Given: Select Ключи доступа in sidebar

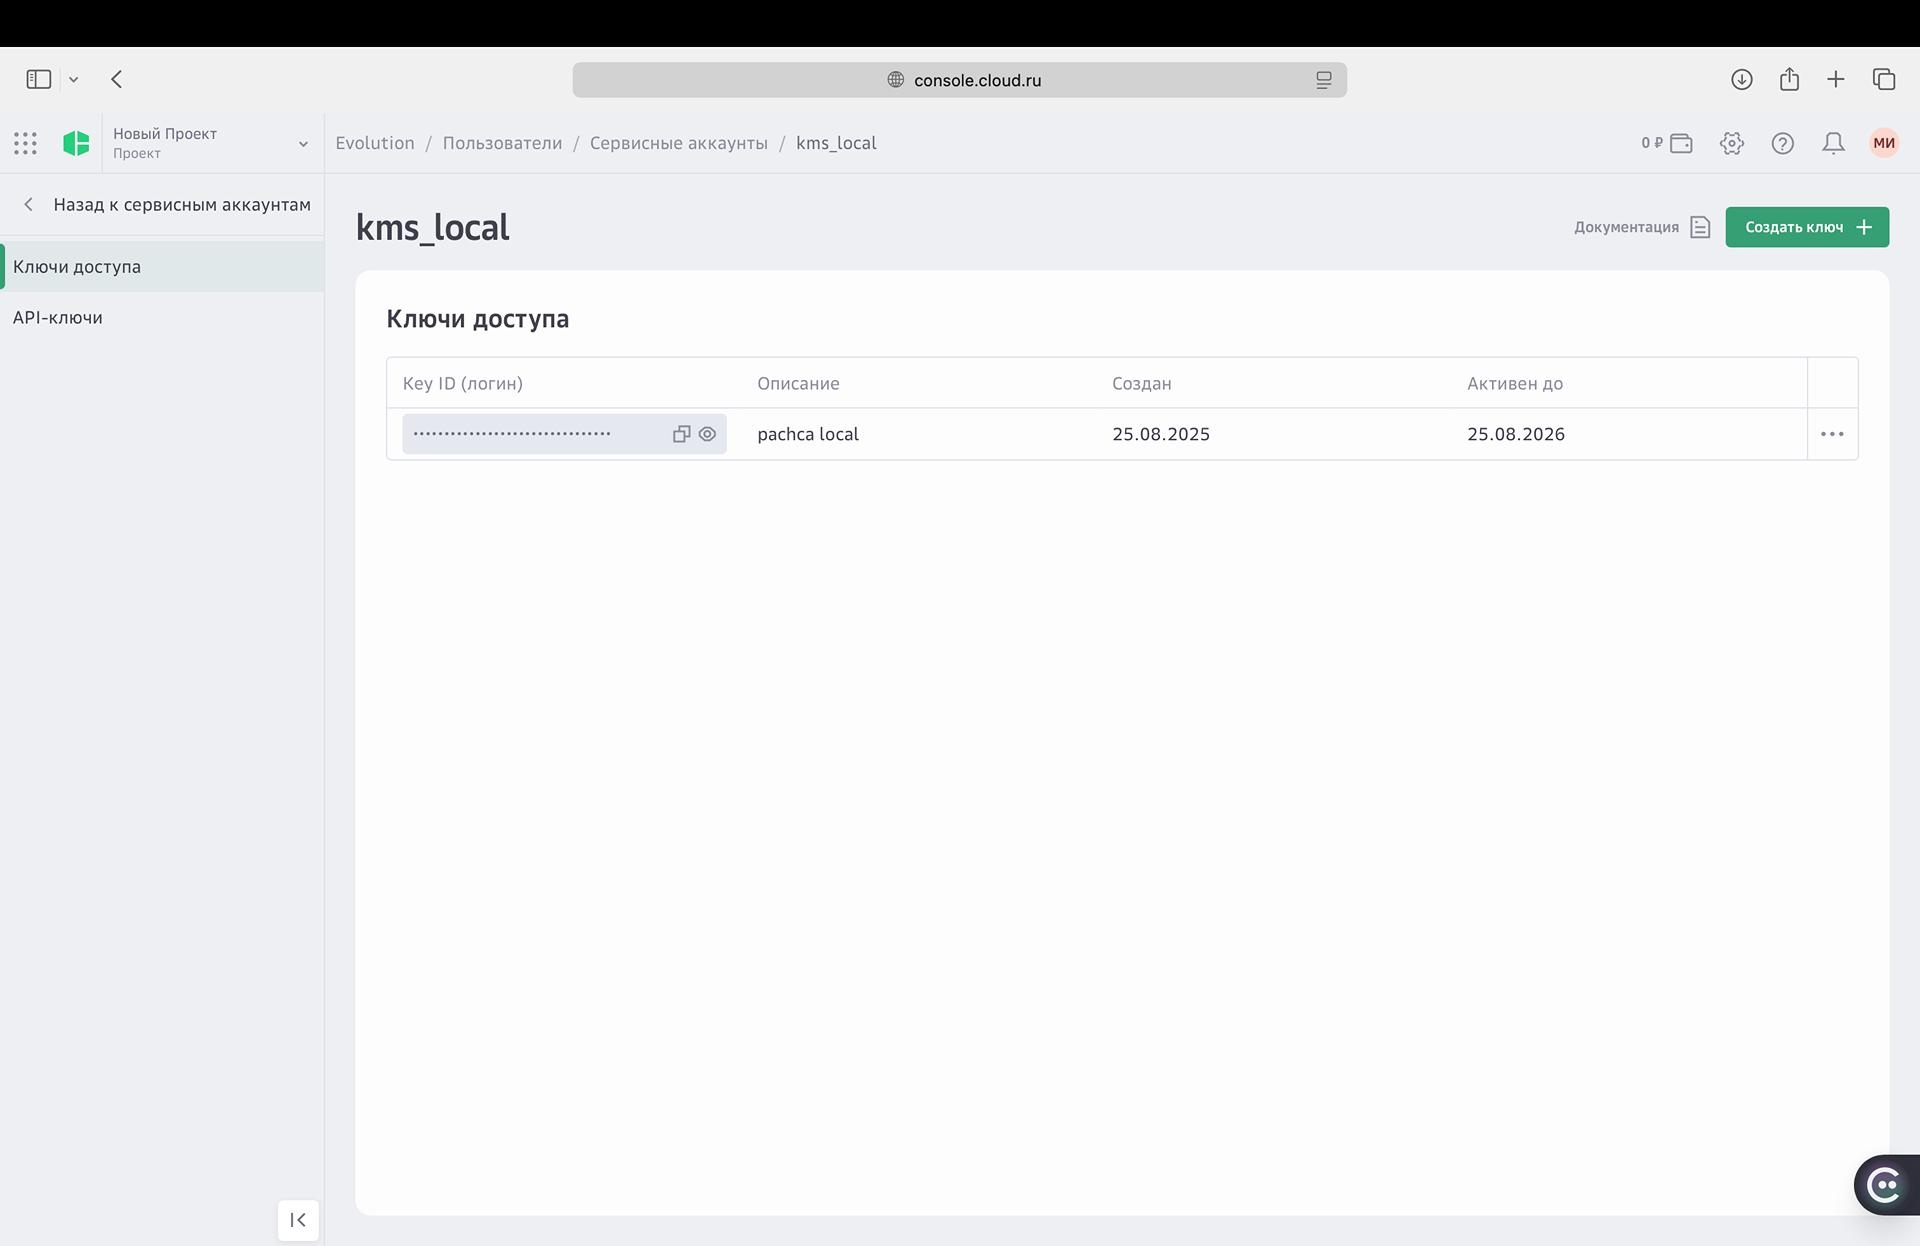Looking at the screenshot, I should point(77,267).
